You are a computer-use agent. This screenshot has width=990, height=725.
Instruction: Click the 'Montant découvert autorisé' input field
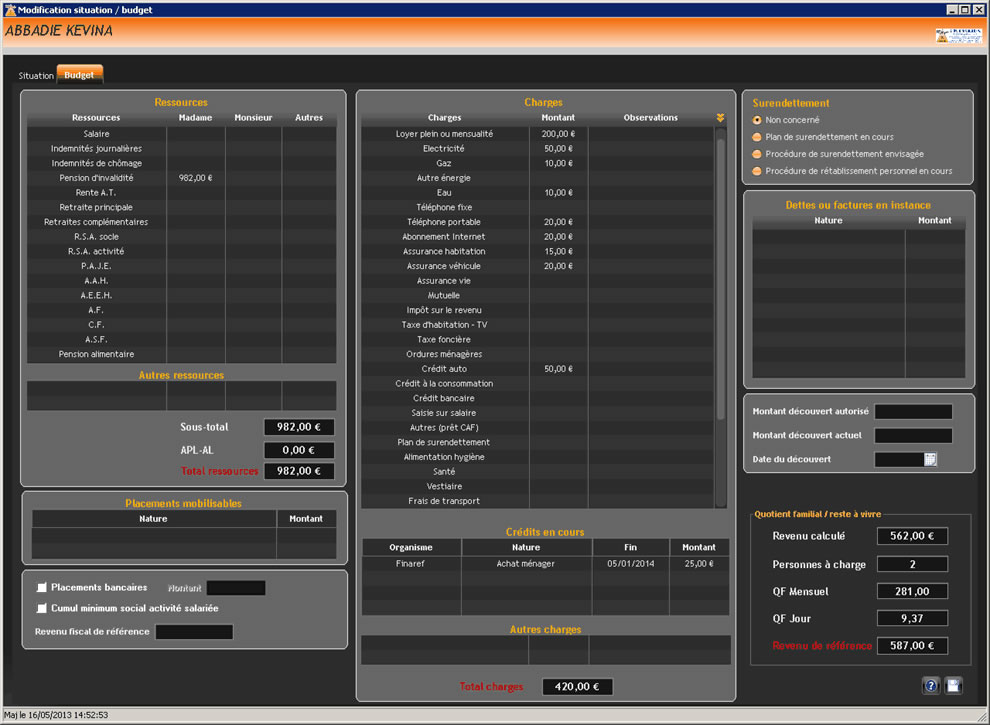pyautogui.click(x=913, y=412)
